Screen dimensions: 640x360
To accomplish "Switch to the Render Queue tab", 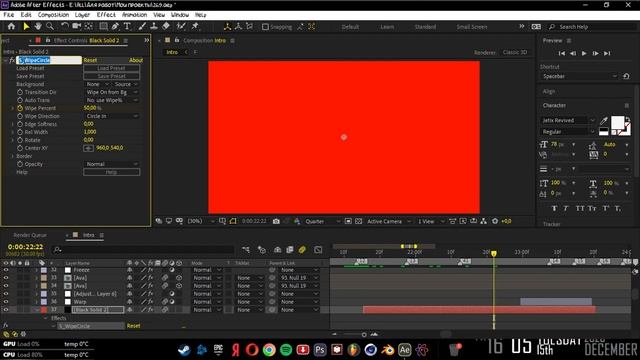I will pyautogui.click(x=30, y=235).
